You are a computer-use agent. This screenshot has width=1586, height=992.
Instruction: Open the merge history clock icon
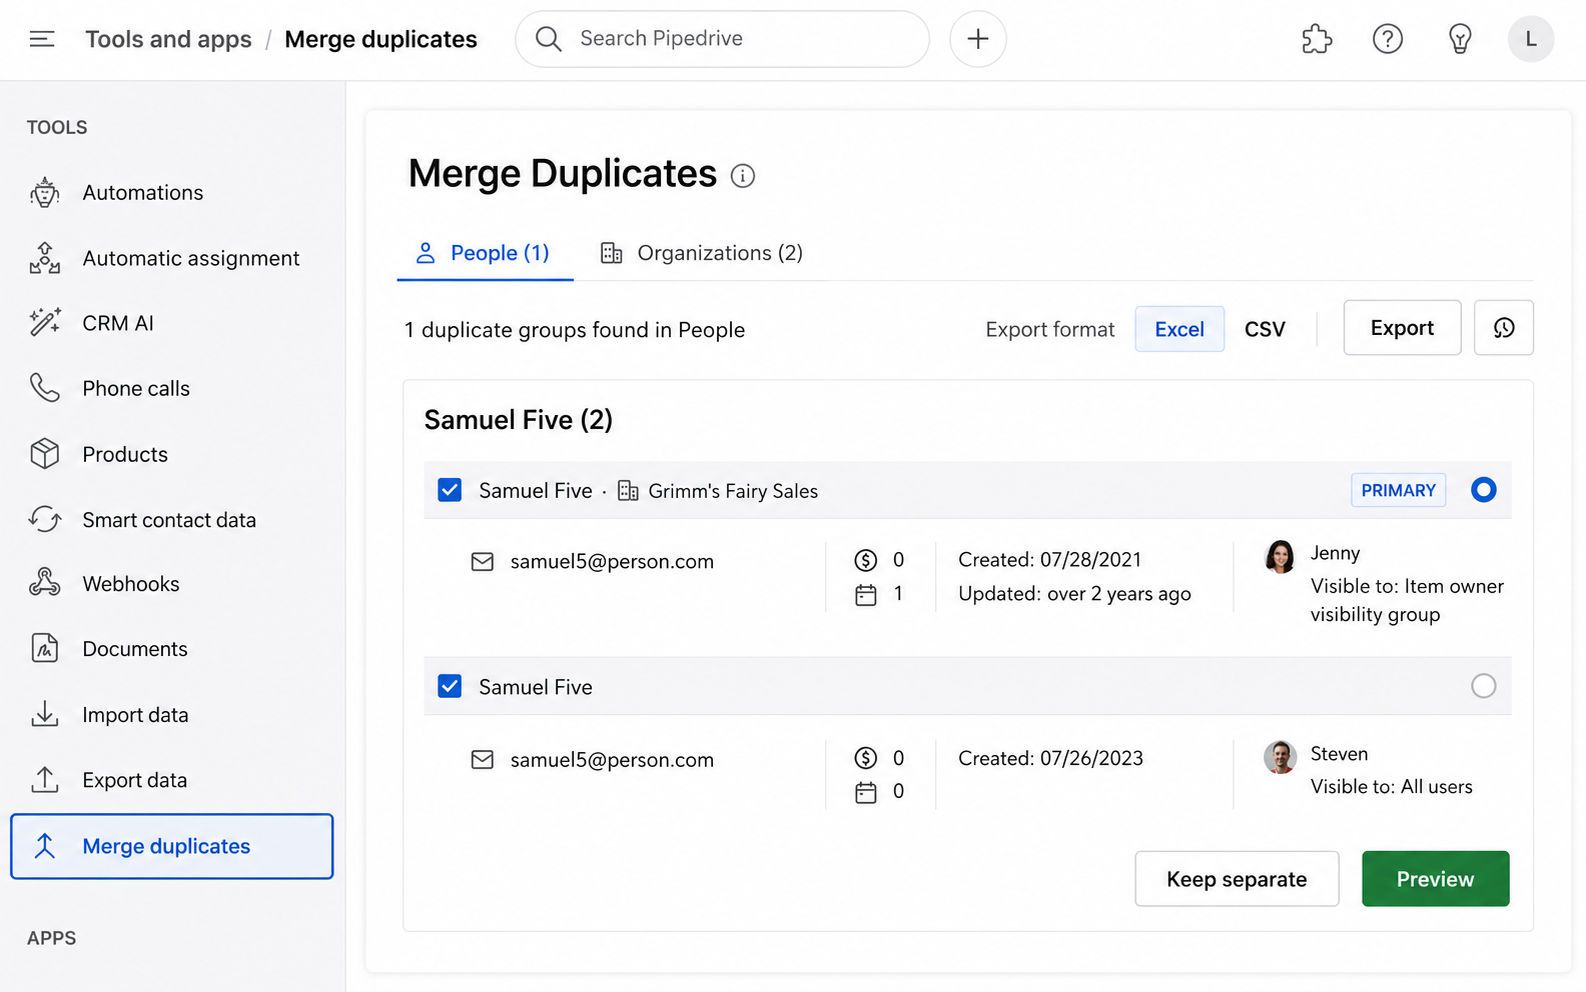[1504, 328]
